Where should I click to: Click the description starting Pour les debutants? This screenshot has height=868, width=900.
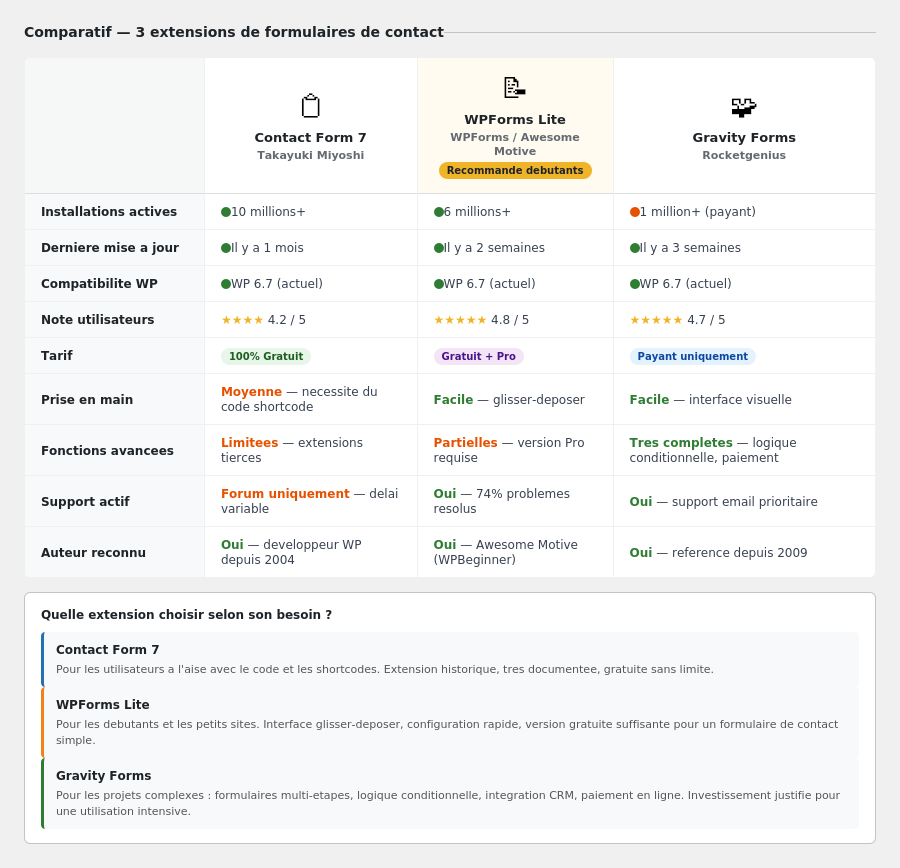pos(447,732)
